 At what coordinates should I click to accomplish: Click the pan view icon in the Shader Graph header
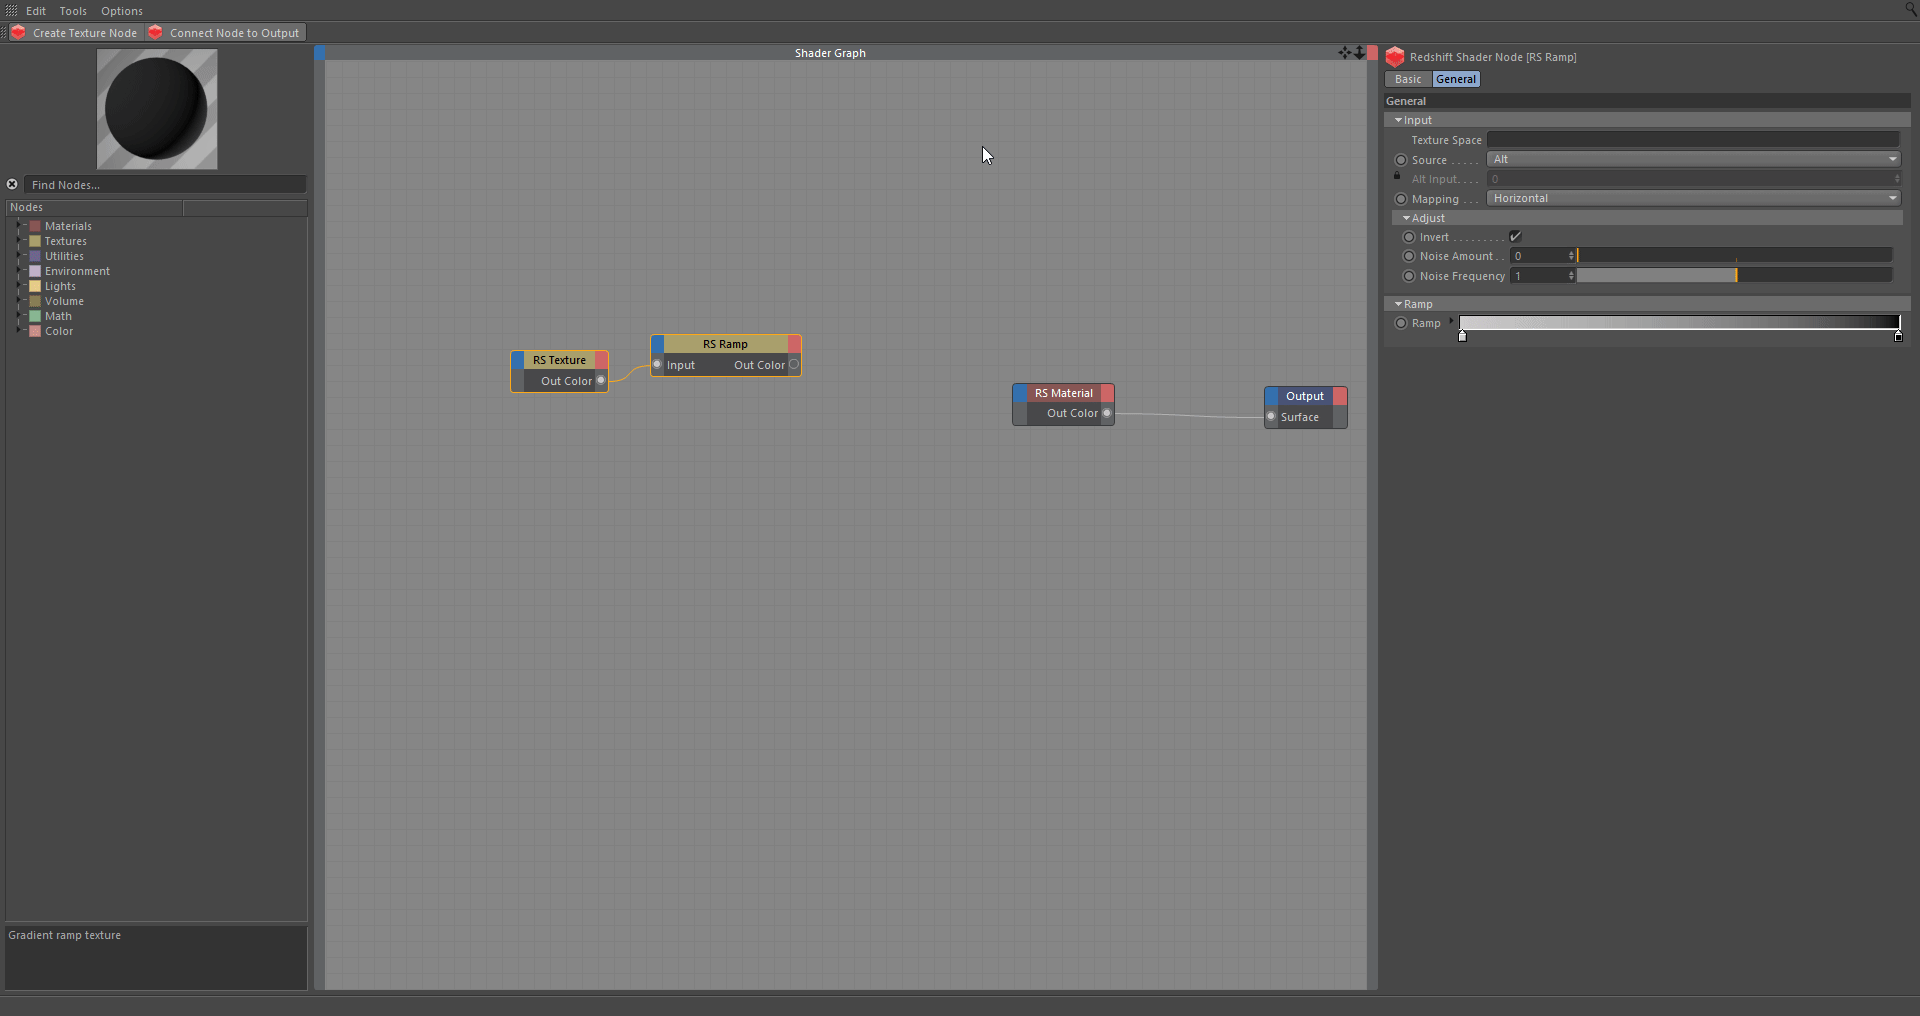click(x=1344, y=52)
